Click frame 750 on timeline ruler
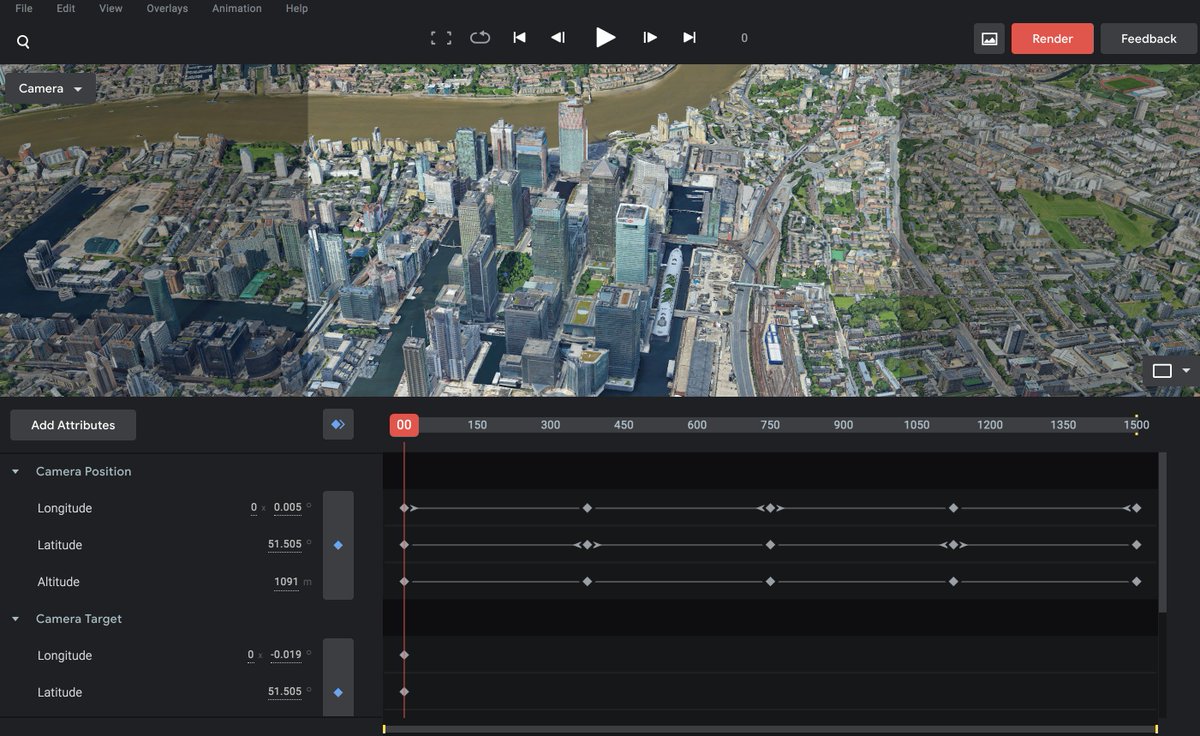The width and height of the screenshot is (1200, 736). (770, 425)
